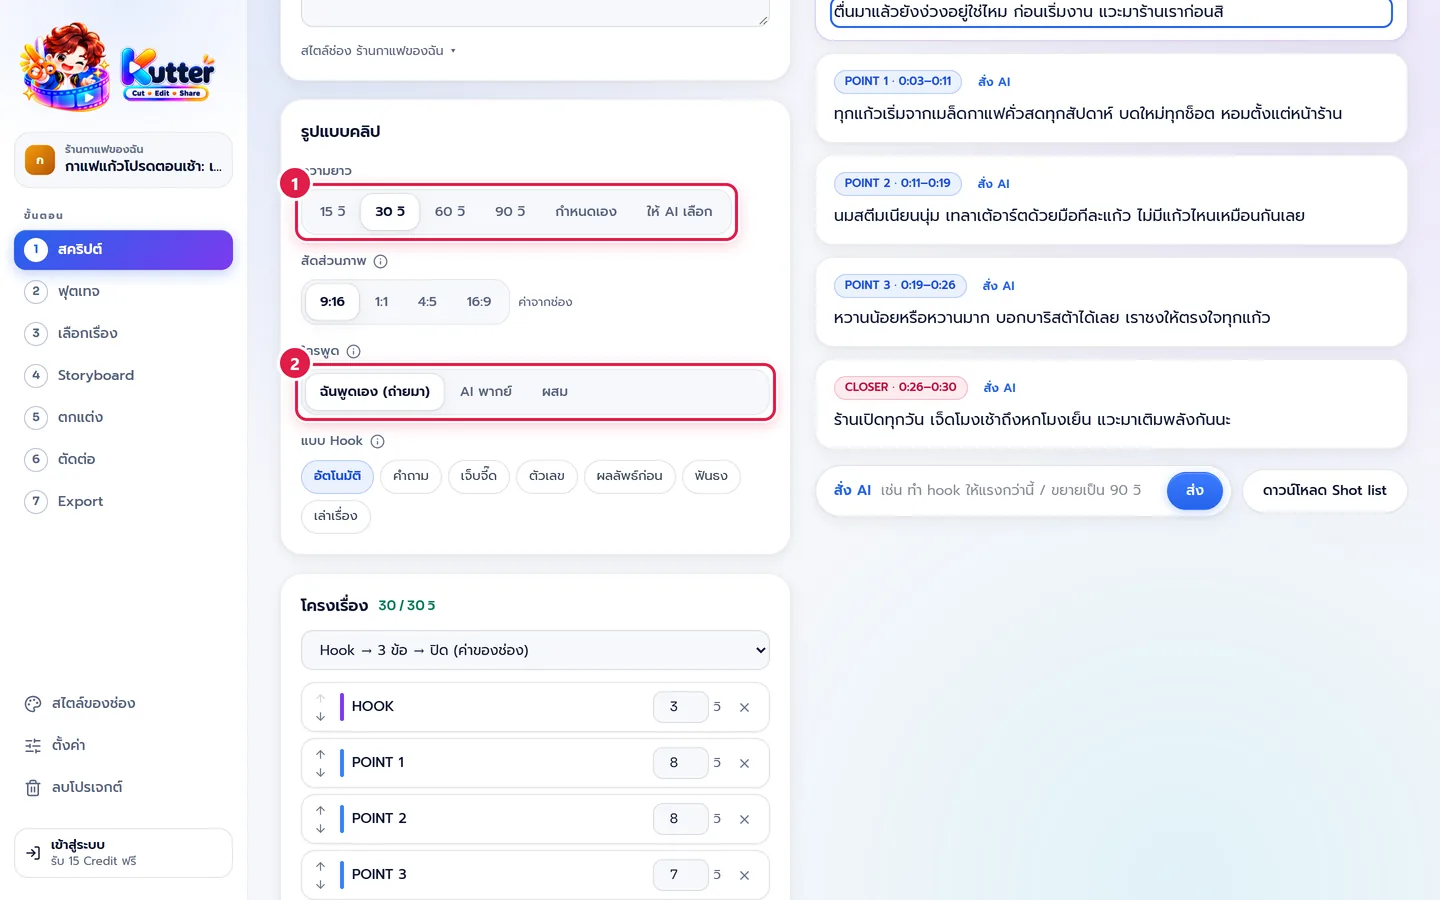This screenshot has height=900, width=1440.
Task: Edit the HOOK duration seconds field
Action: [x=680, y=707]
